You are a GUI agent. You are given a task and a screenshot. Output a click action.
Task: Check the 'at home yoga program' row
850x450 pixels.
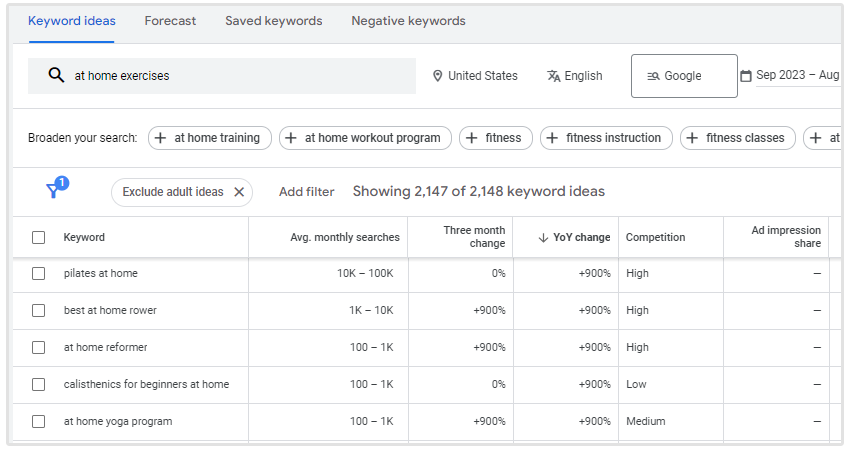[39, 421]
